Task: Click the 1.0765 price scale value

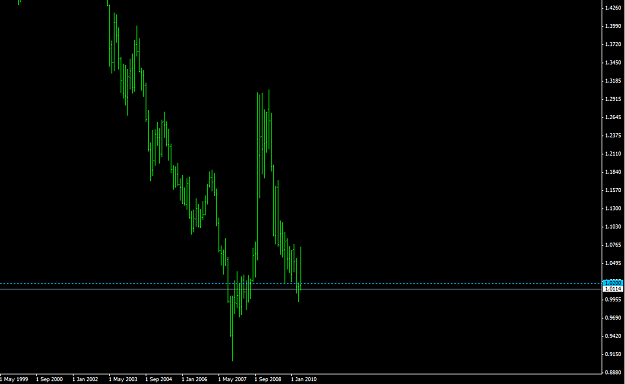Action: point(613,245)
